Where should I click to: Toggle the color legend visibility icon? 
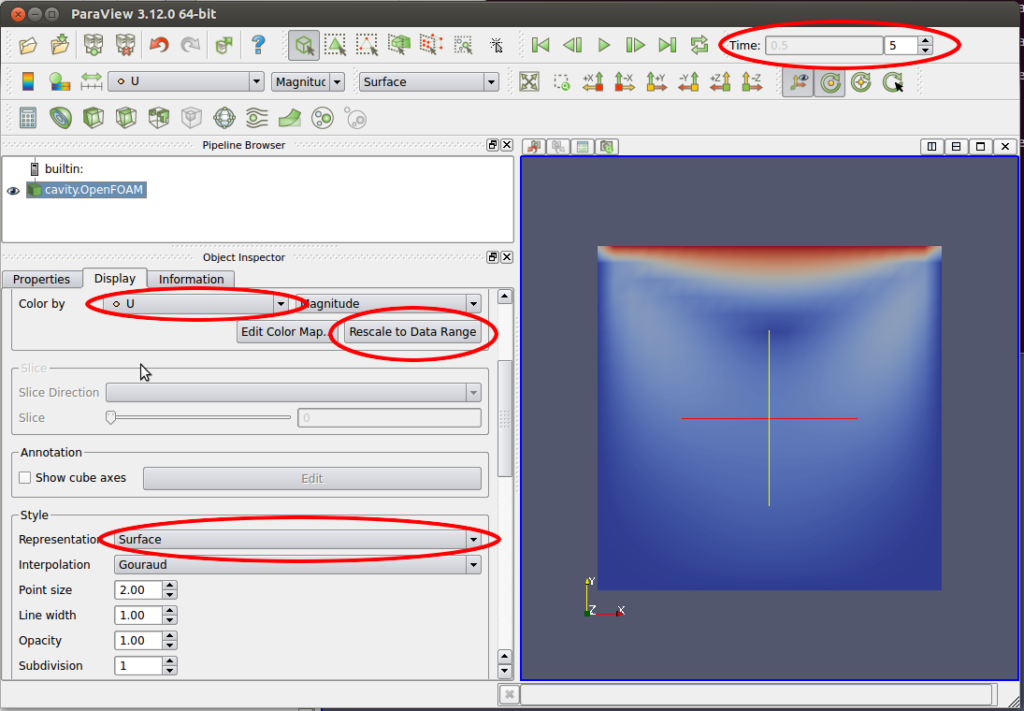click(x=28, y=82)
